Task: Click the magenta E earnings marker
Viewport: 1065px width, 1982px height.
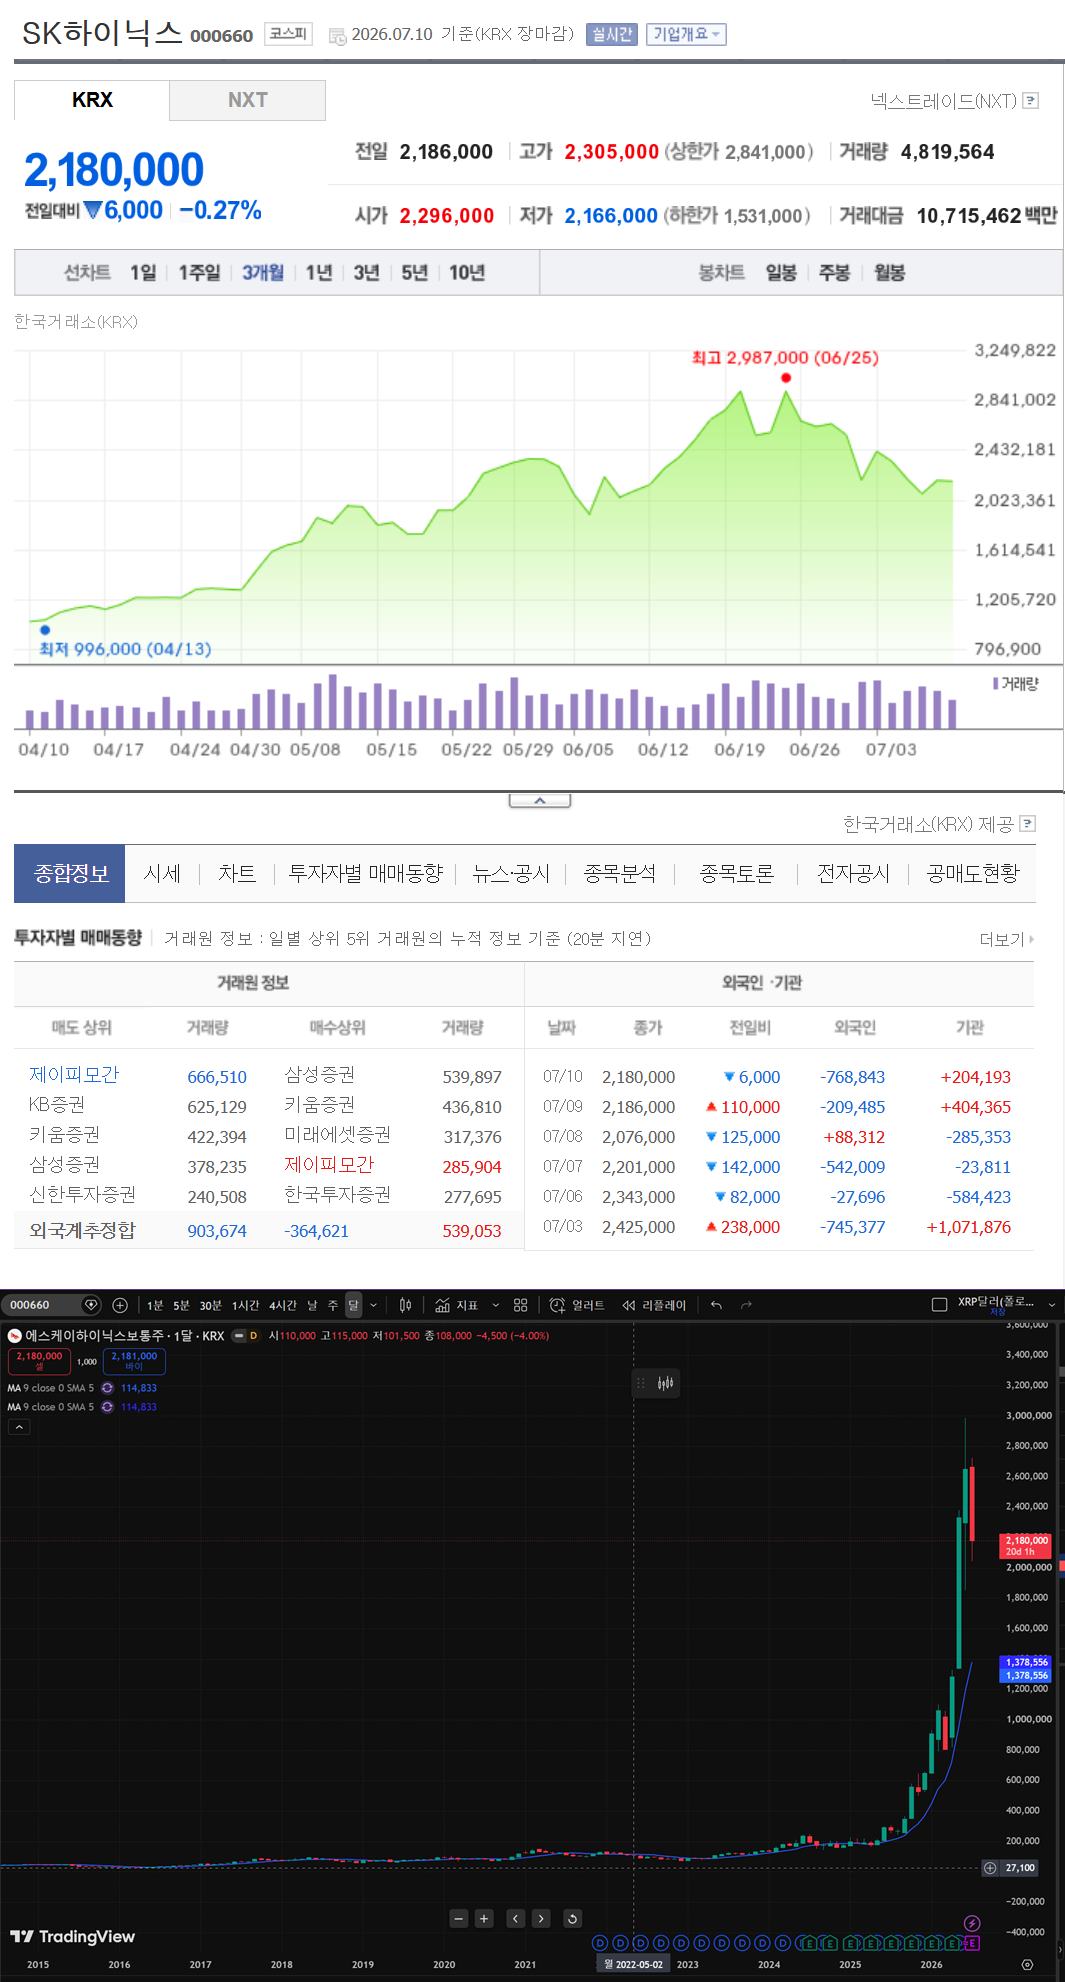Action: [x=971, y=1943]
